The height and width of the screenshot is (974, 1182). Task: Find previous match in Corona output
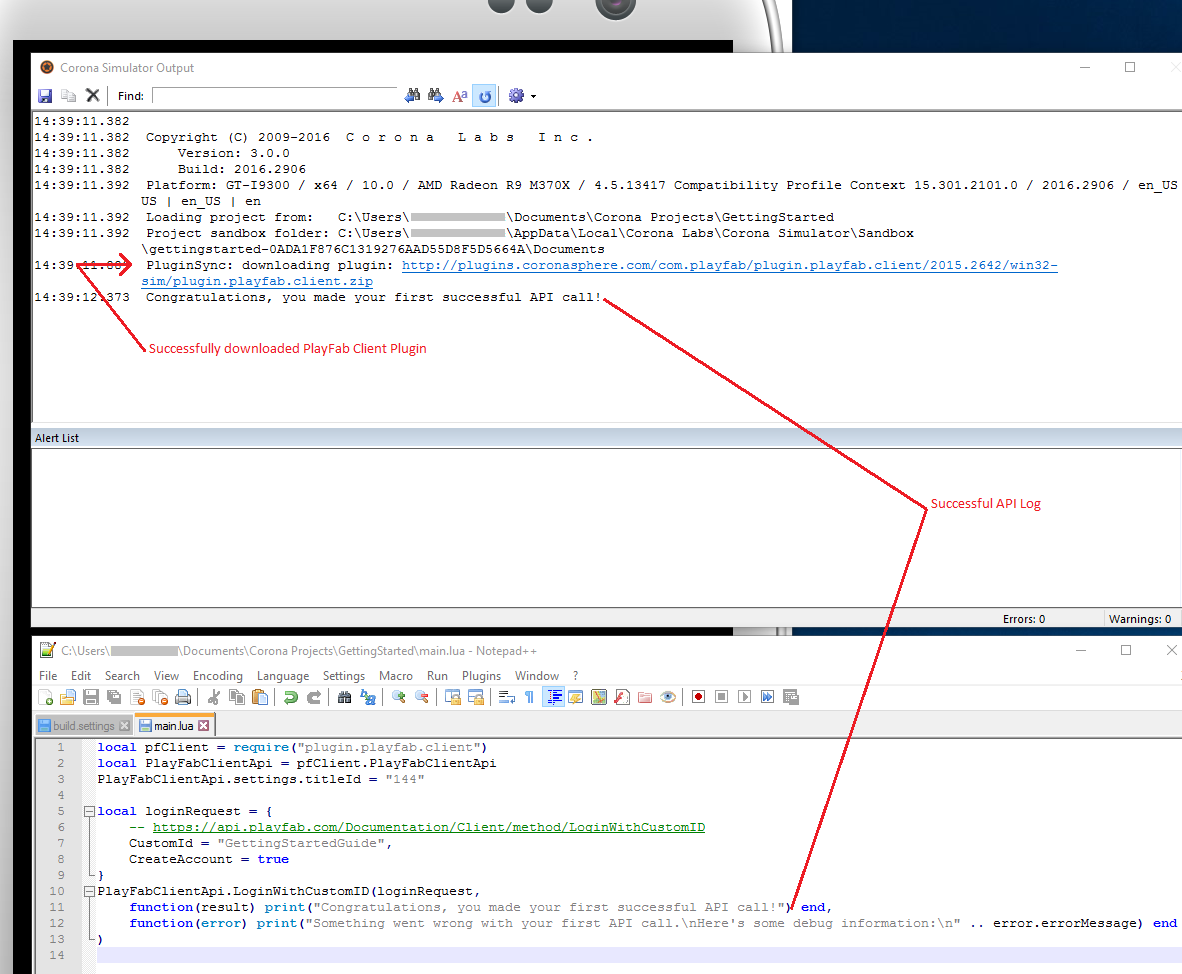[412, 96]
